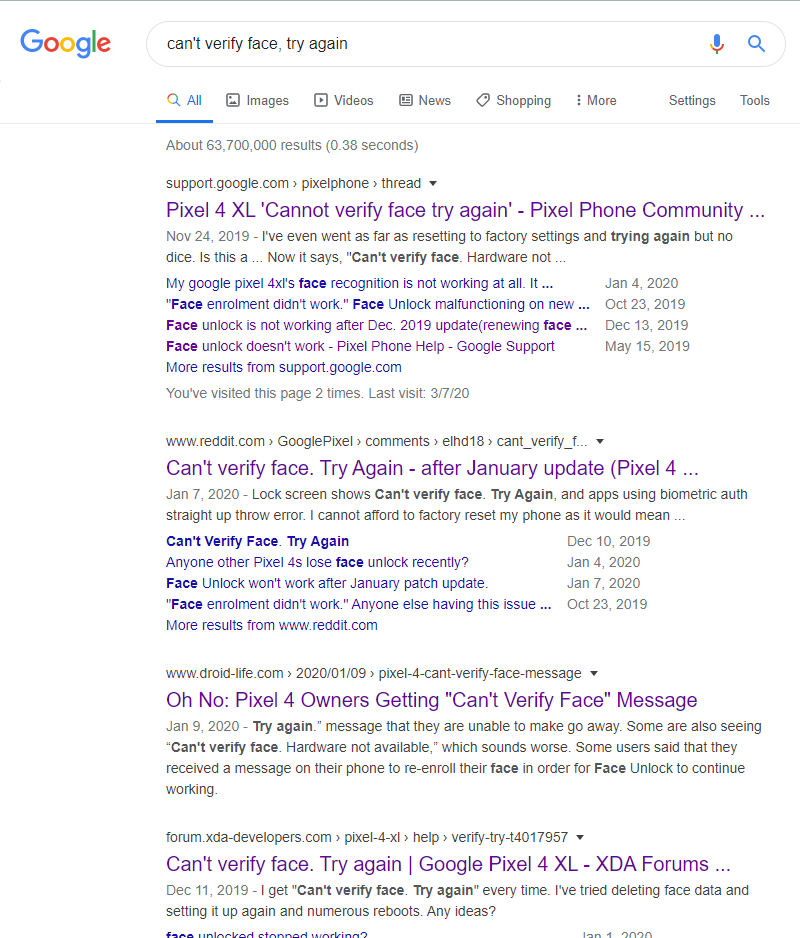Expand droid-life.com result dropdown arrow
The image size is (800, 938).
[593, 674]
